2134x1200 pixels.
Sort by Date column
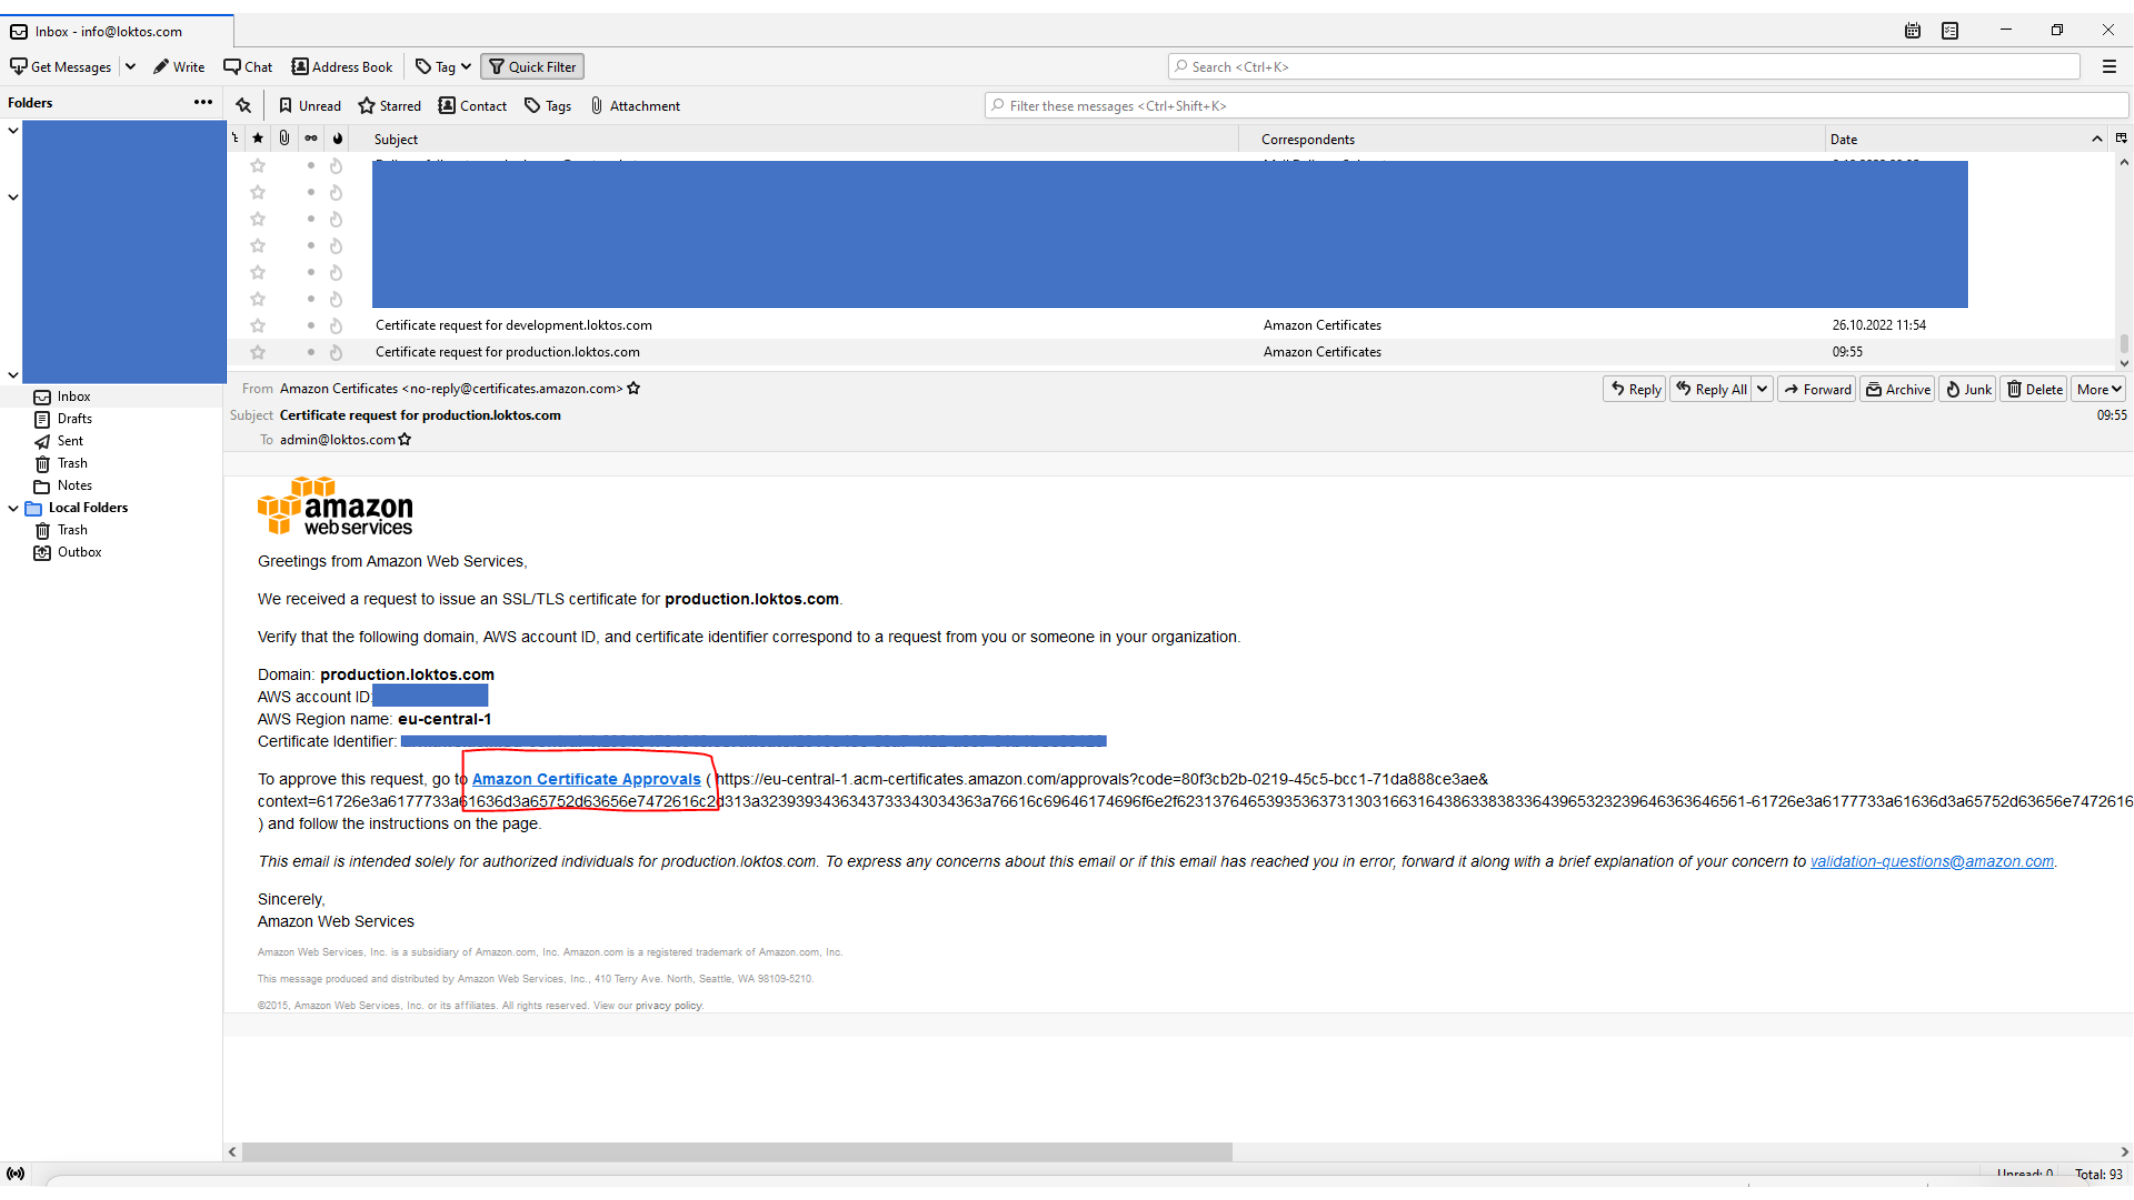point(1967,139)
